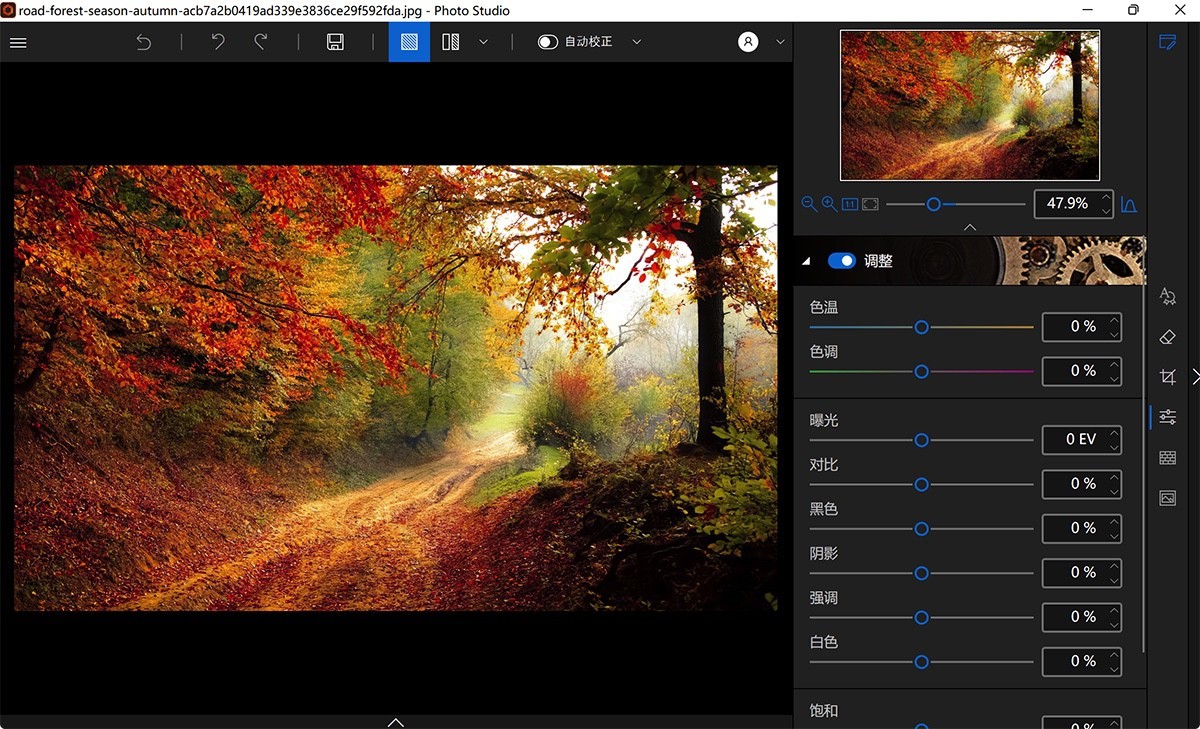Open the account dropdown arrow

[779, 41]
